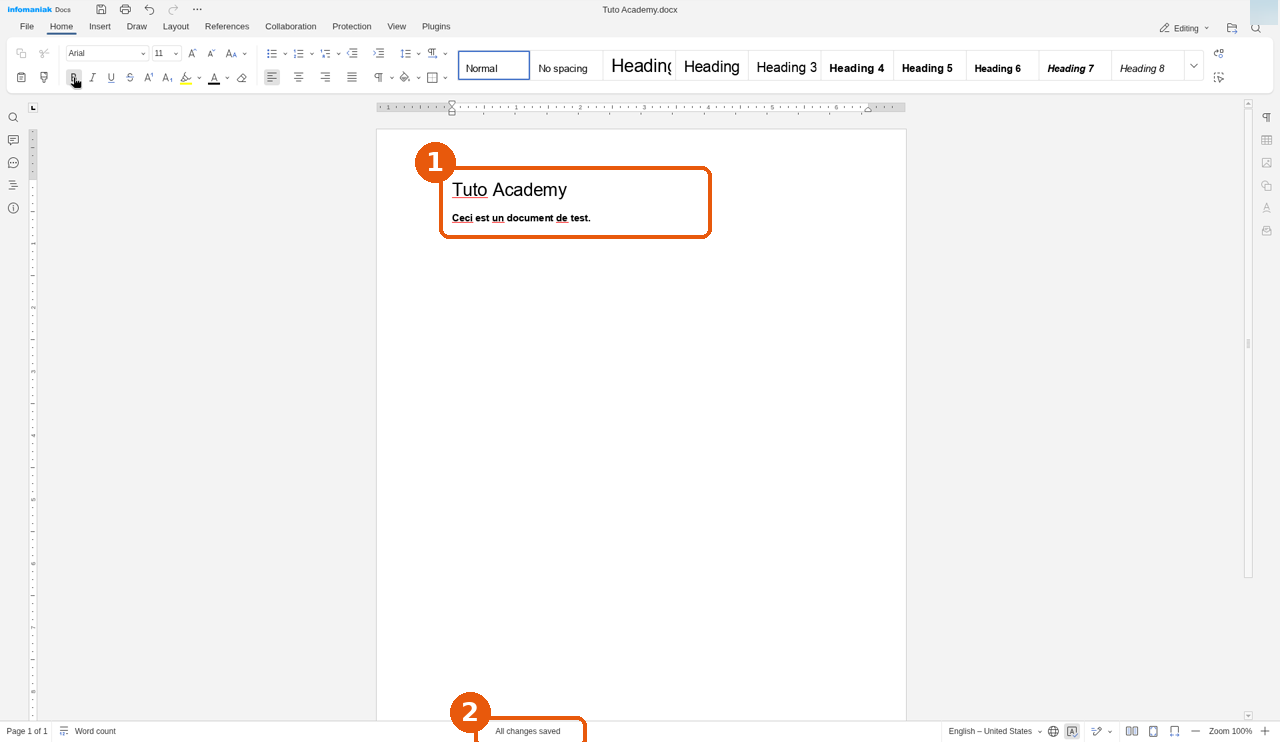Open the Insert tab
The height and width of the screenshot is (742, 1280).
100,27
